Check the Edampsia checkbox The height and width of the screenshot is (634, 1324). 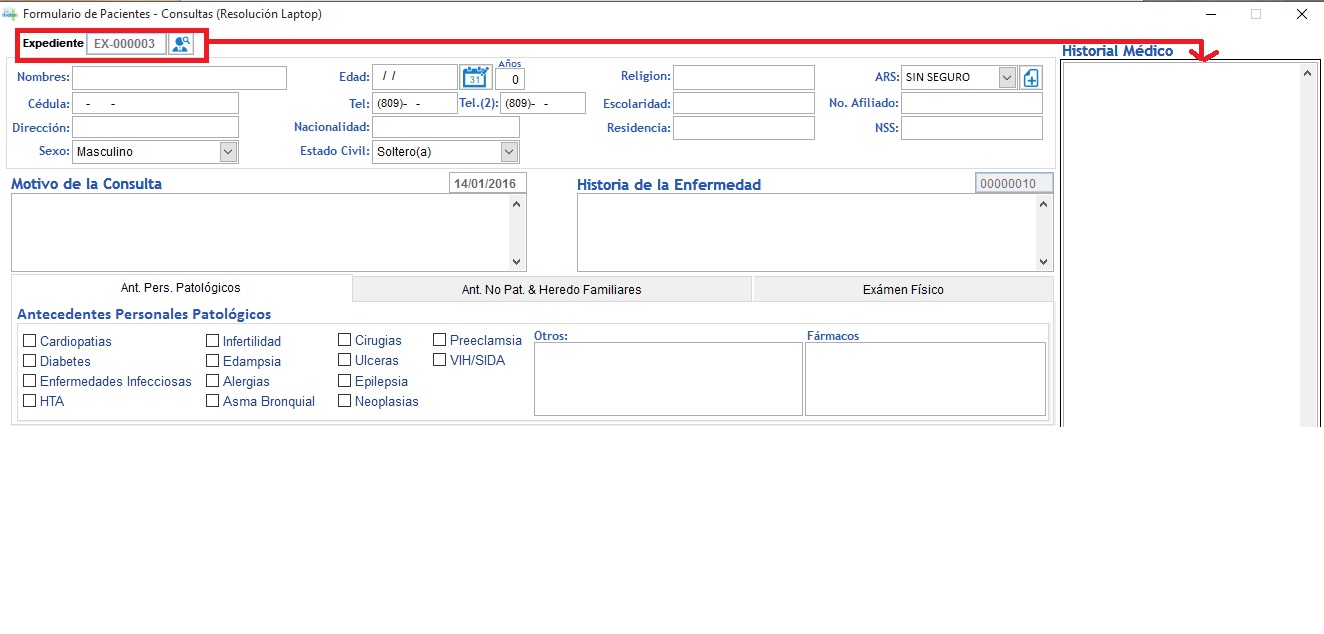213,361
